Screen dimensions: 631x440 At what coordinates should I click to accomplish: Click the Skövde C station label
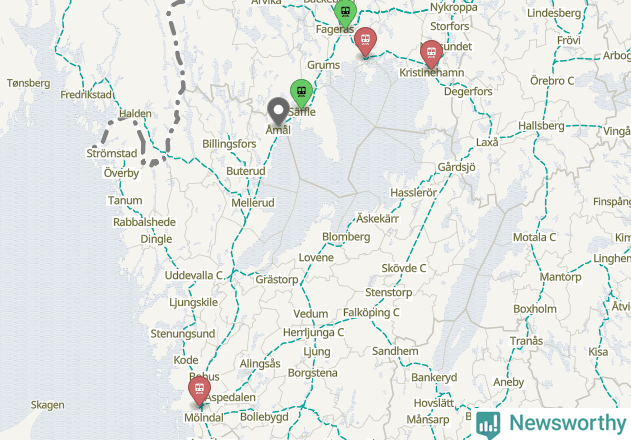pyautogui.click(x=404, y=268)
